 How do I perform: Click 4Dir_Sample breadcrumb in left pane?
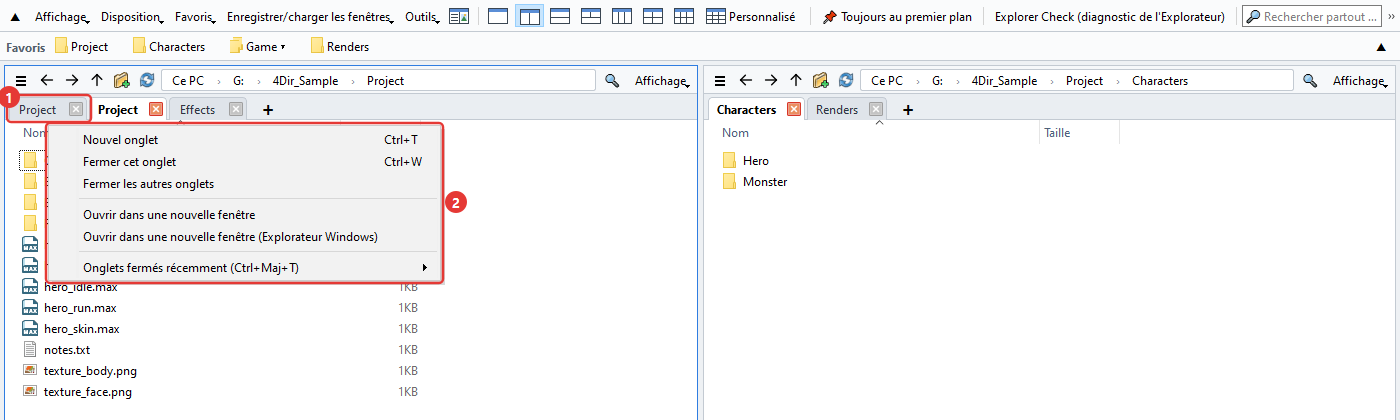306,81
